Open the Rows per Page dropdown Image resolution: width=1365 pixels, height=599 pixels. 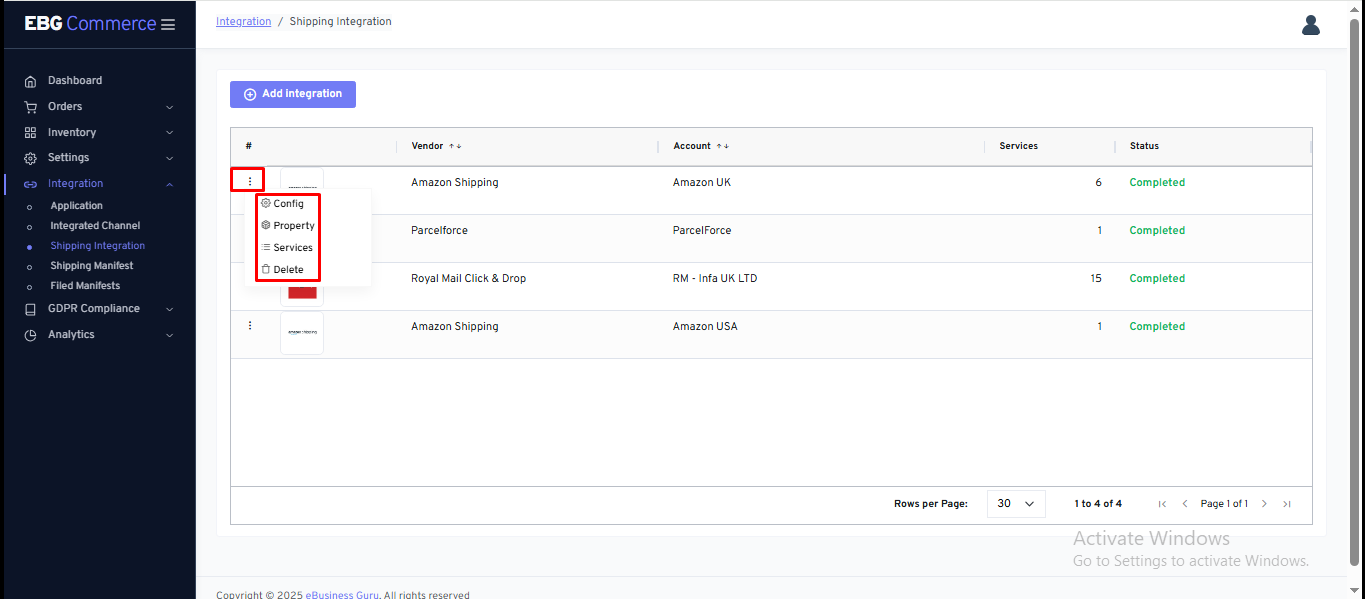[x=1015, y=504]
